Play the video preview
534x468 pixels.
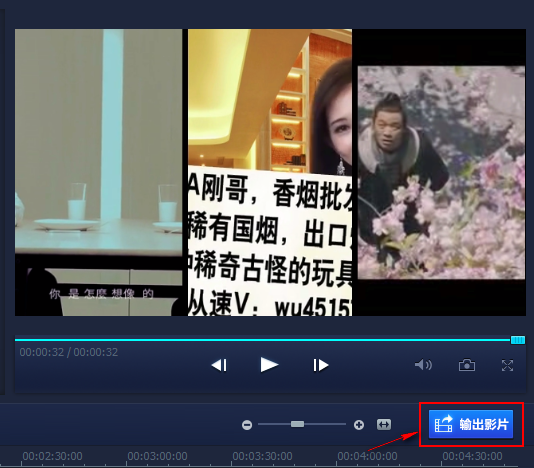tap(269, 365)
